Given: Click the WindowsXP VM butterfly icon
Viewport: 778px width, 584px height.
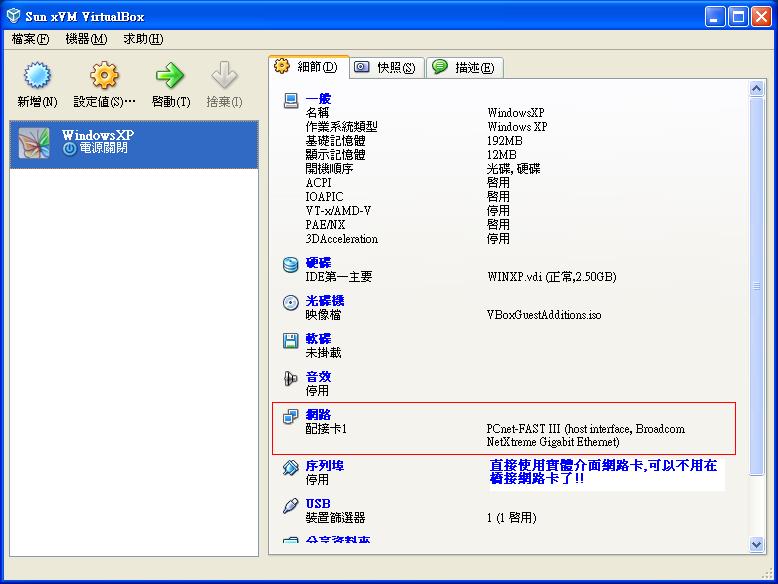Looking at the screenshot, I should tap(34, 143).
